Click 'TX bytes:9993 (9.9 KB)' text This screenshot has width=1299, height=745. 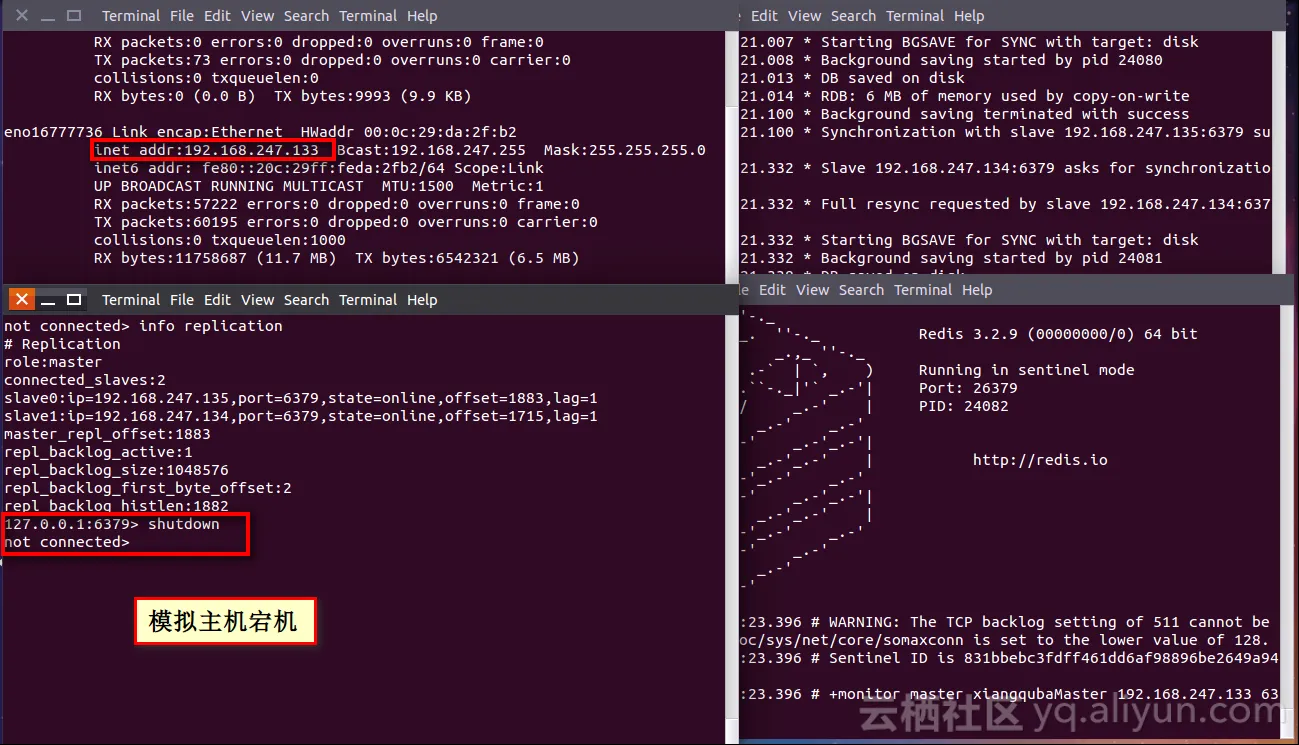tap(372, 96)
